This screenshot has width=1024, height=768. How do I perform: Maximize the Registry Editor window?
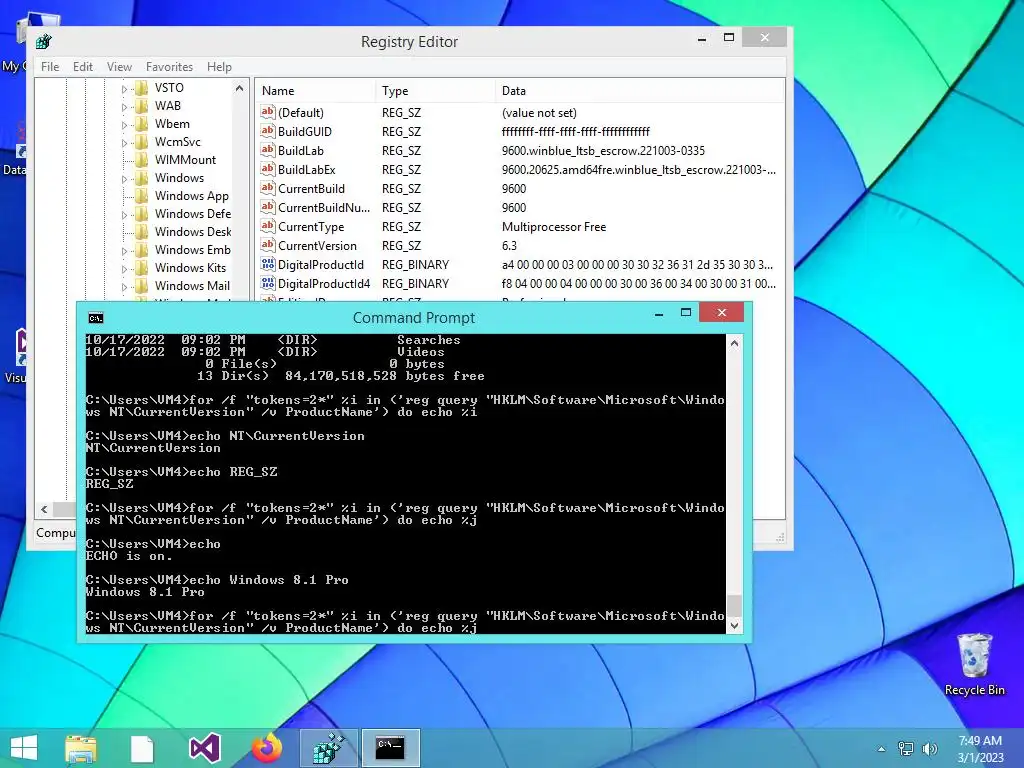point(729,38)
